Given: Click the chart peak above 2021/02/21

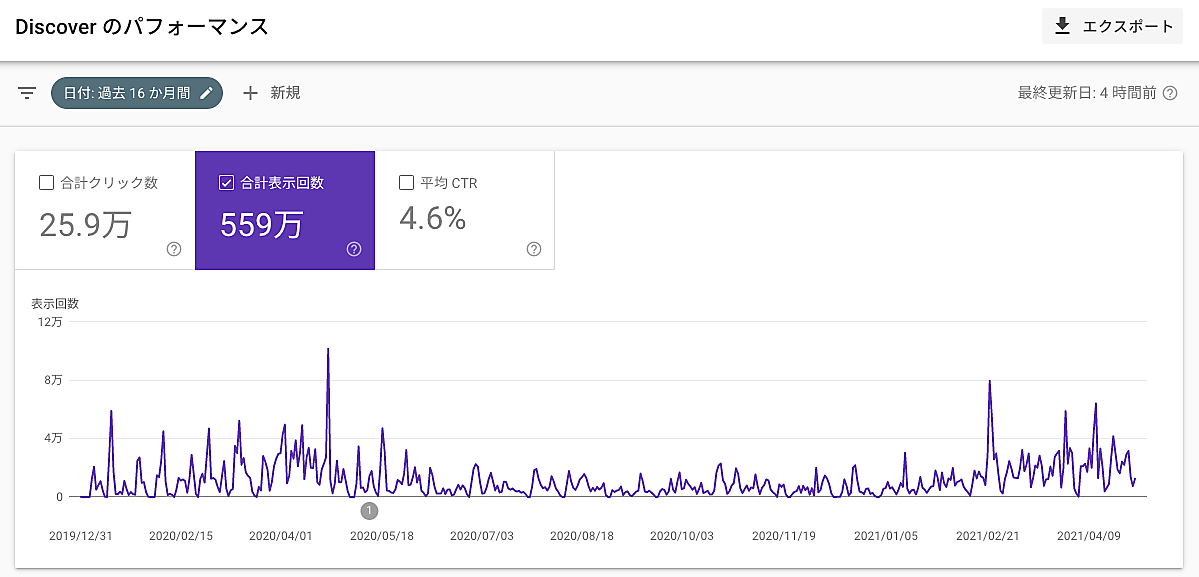Looking at the screenshot, I should pos(989,382).
